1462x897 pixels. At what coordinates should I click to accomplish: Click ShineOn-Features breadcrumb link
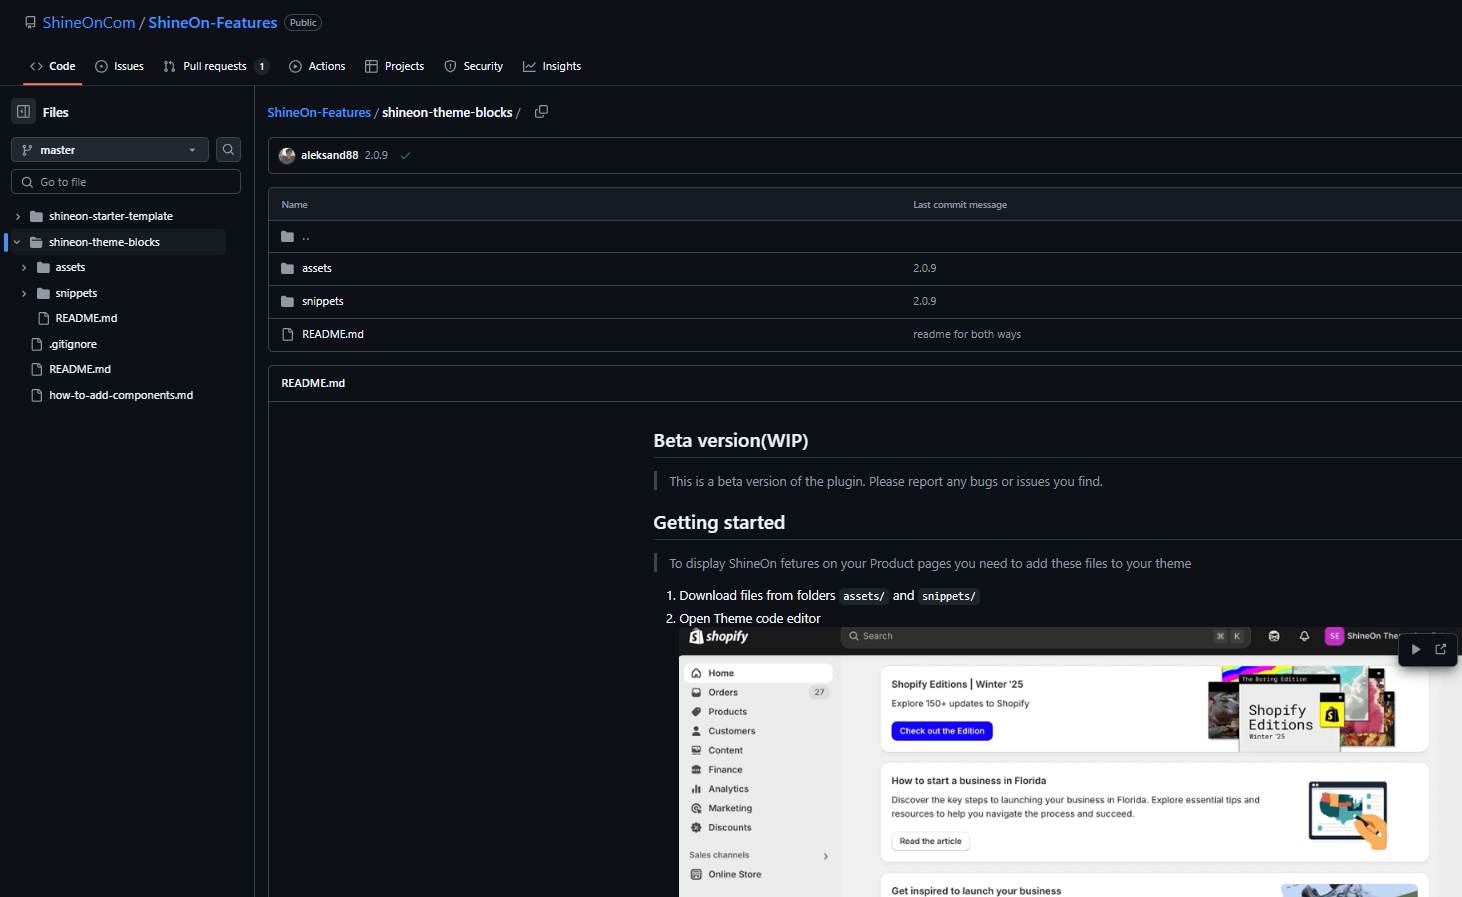pos(319,112)
